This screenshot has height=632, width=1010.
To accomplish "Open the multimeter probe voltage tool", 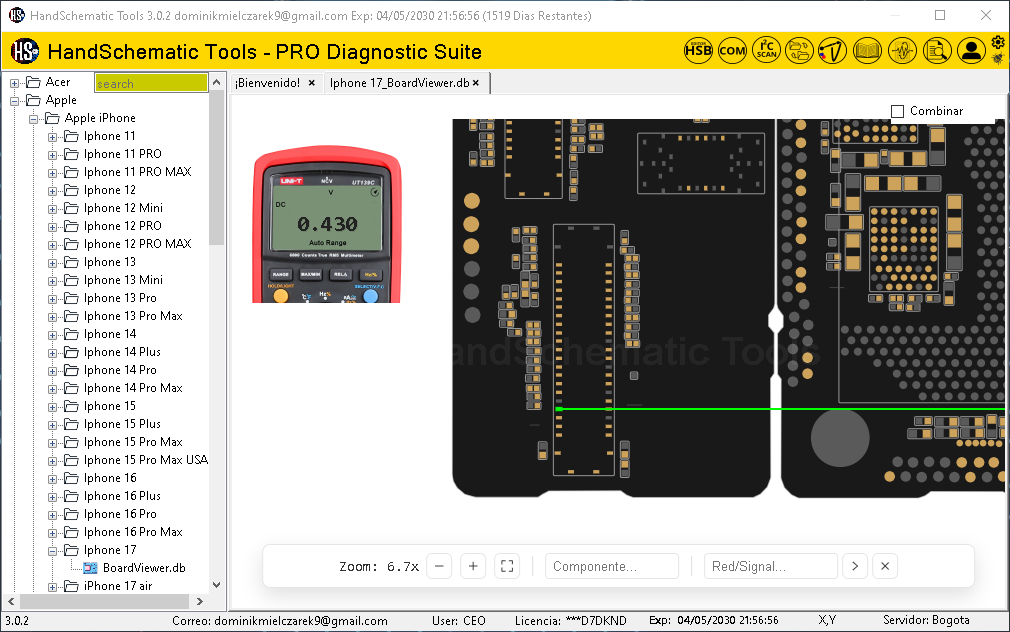I will [x=833, y=50].
